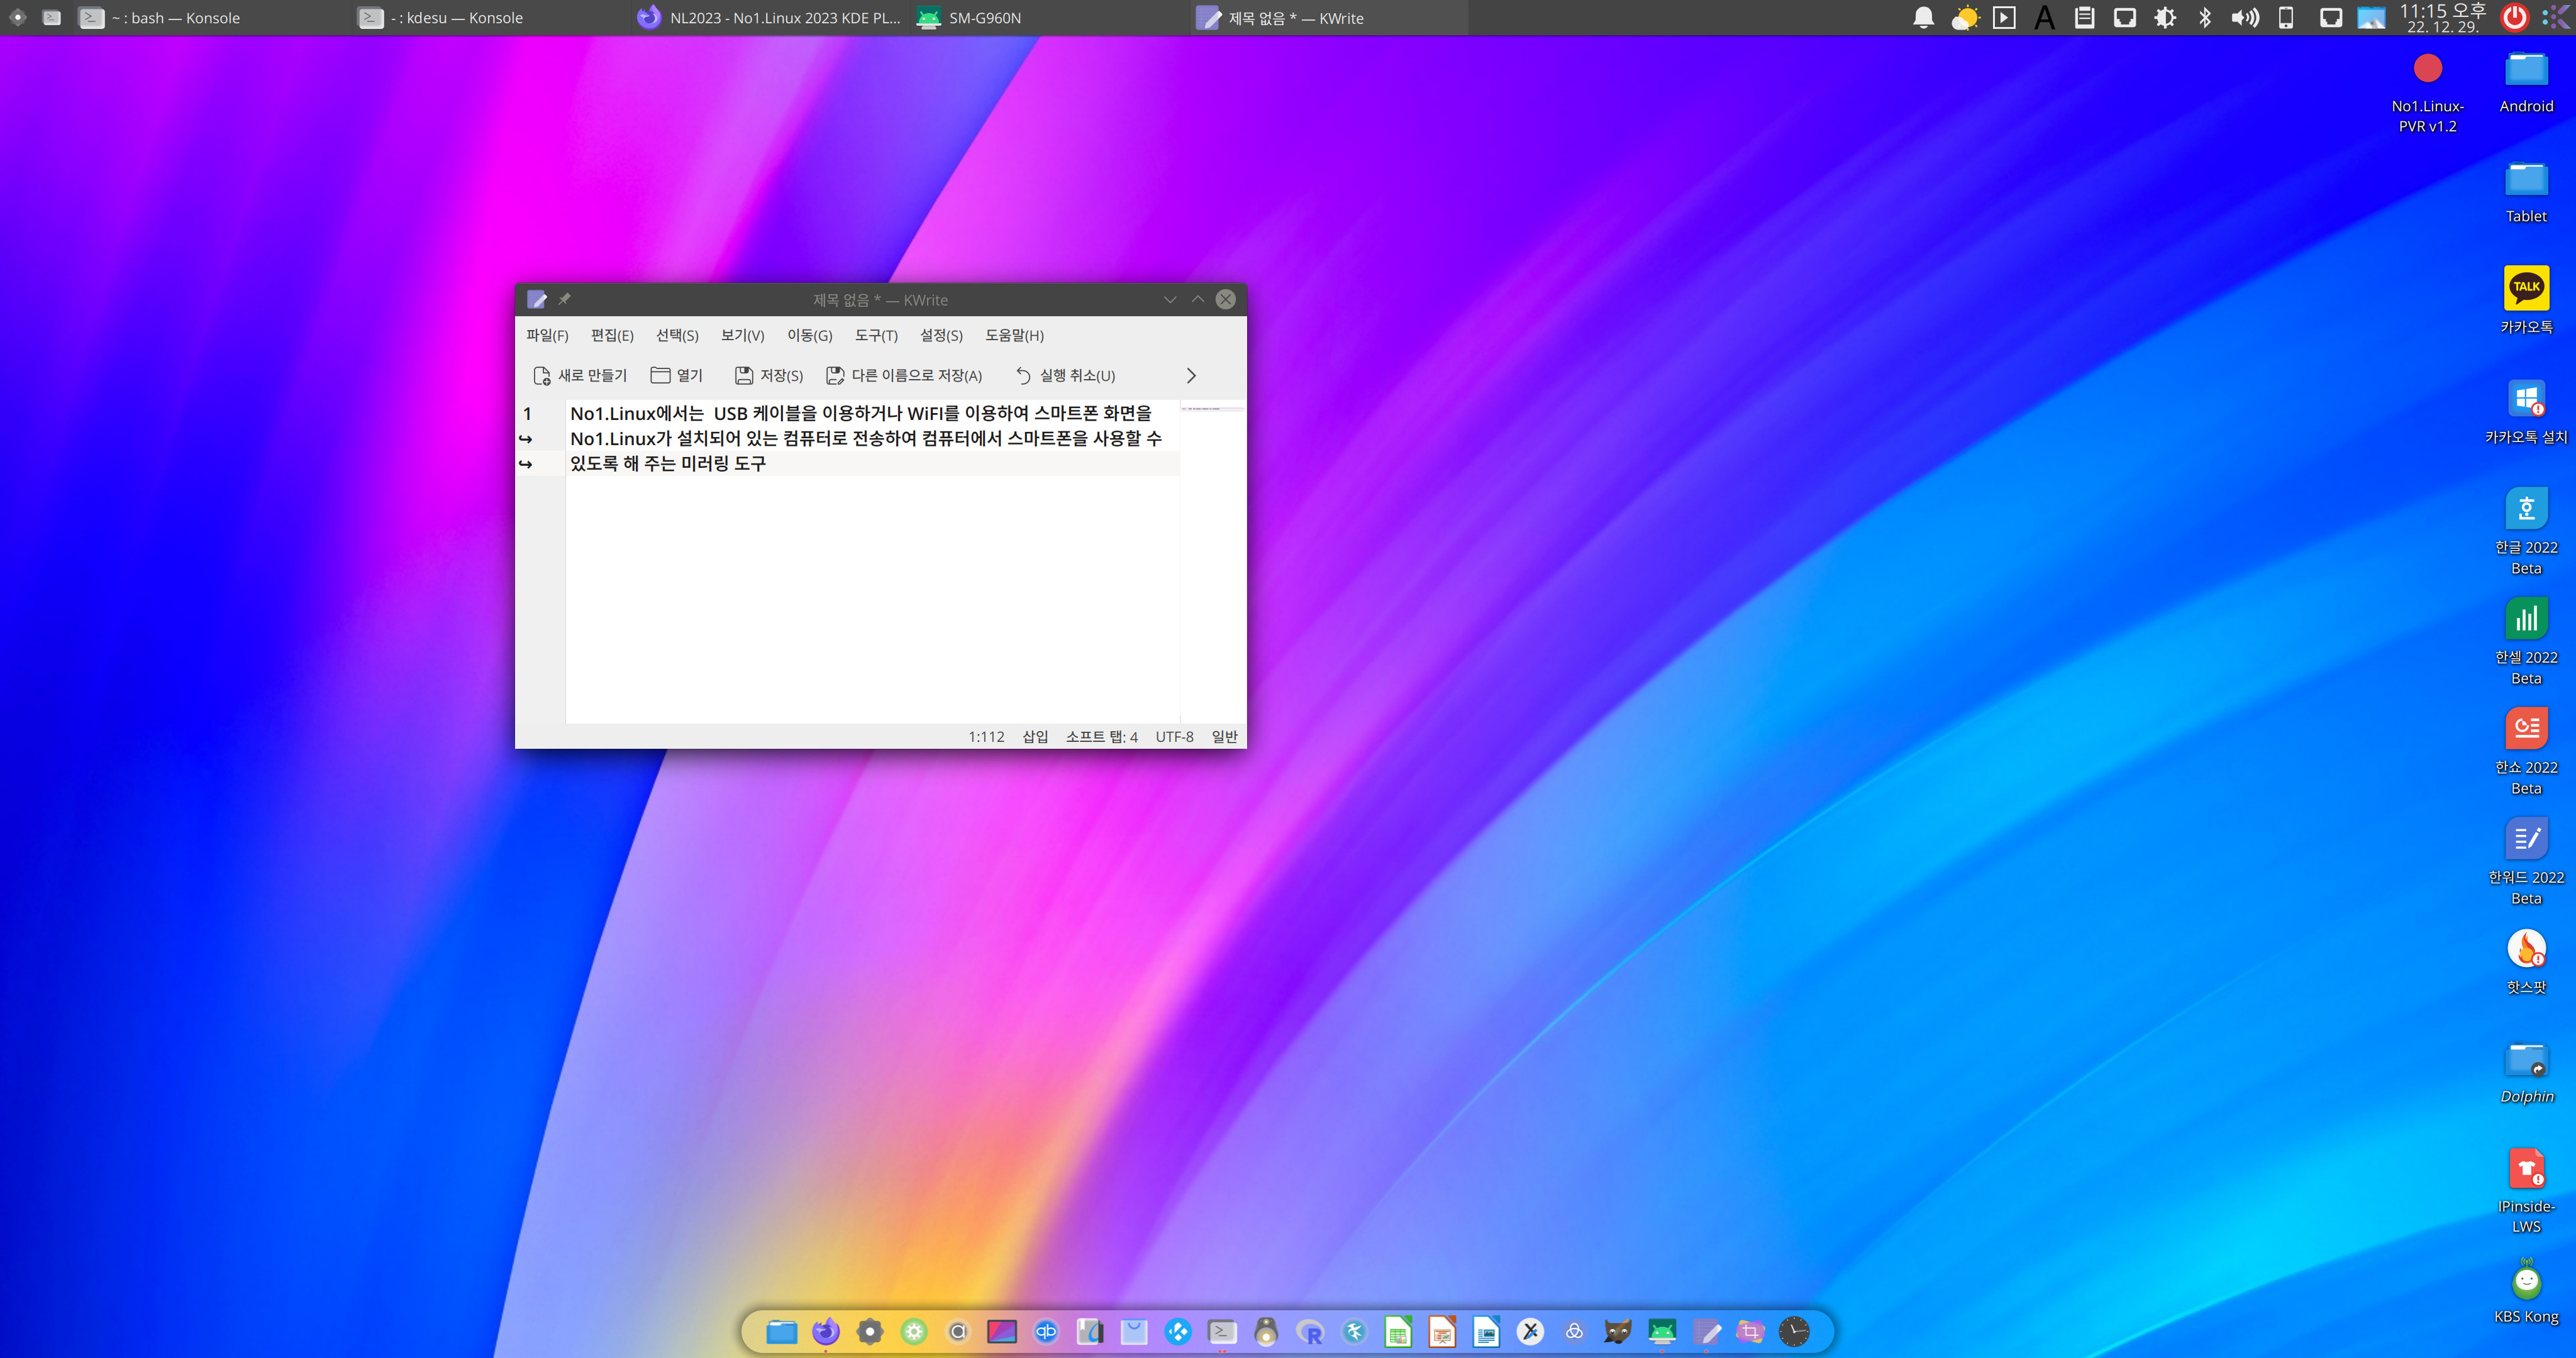Viewport: 2576px width, 1358px height.
Task: Click the phone KDE Connect tray icon
Action: coord(2286,18)
